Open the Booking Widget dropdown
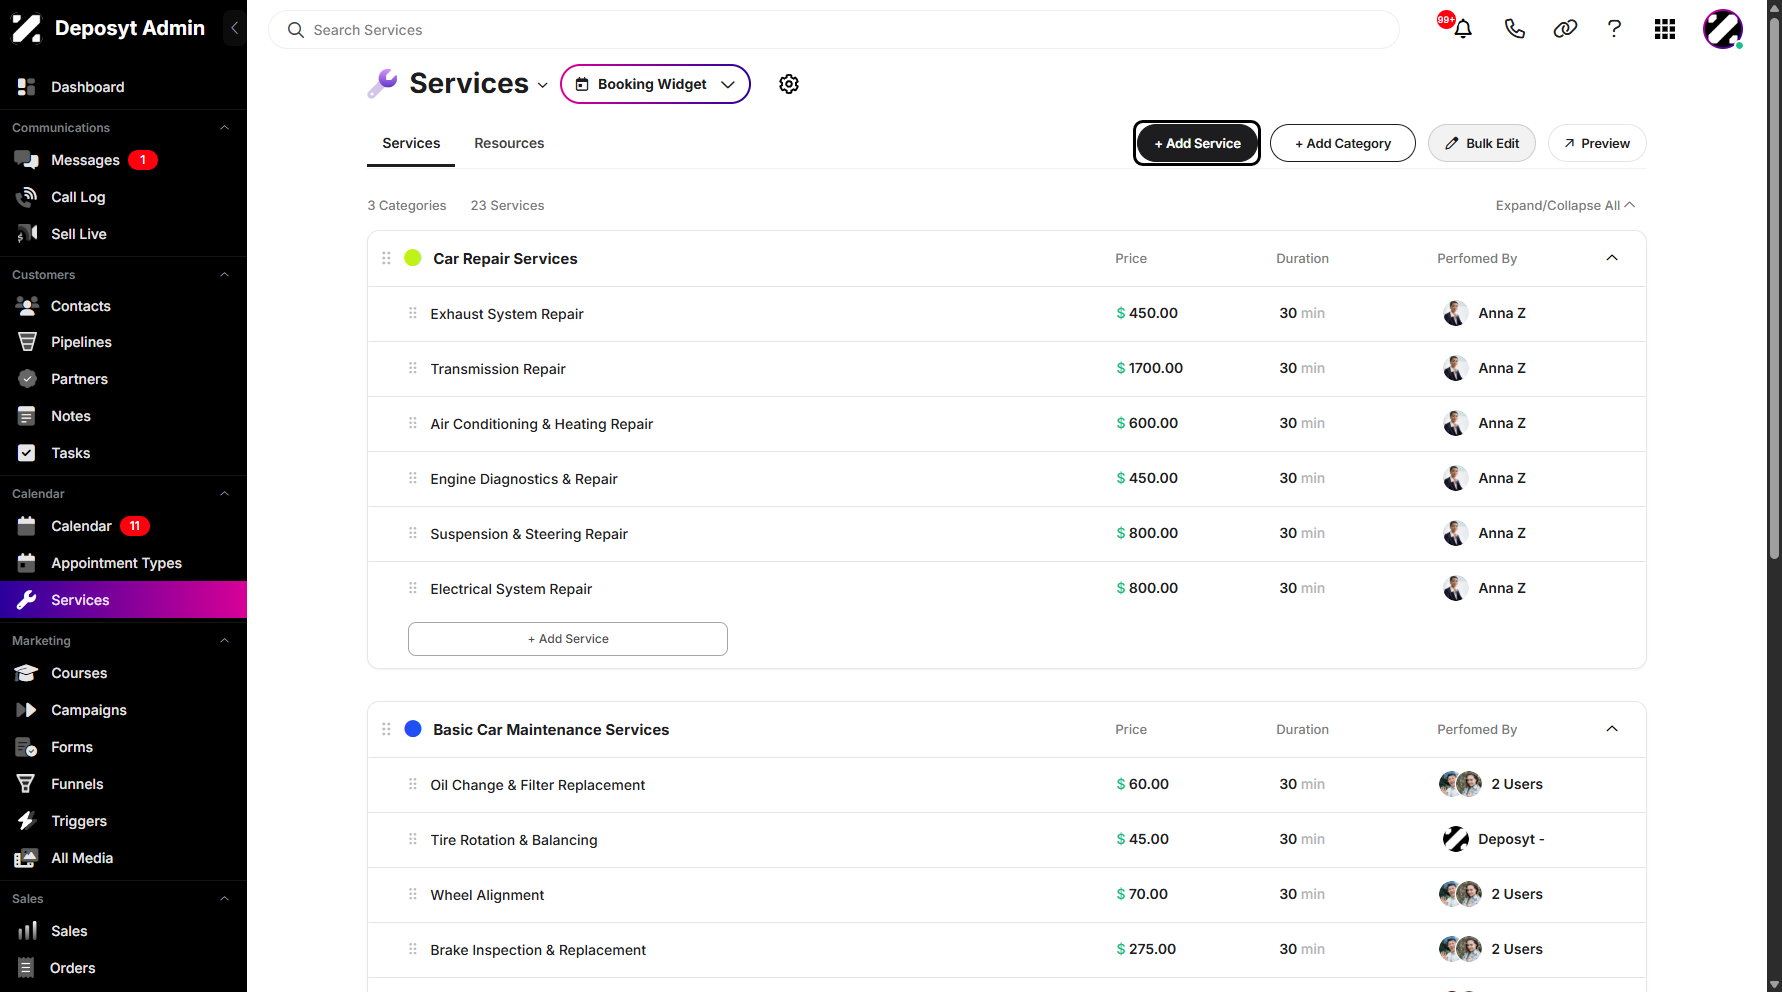 pyautogui.click(x=655, y=84)
